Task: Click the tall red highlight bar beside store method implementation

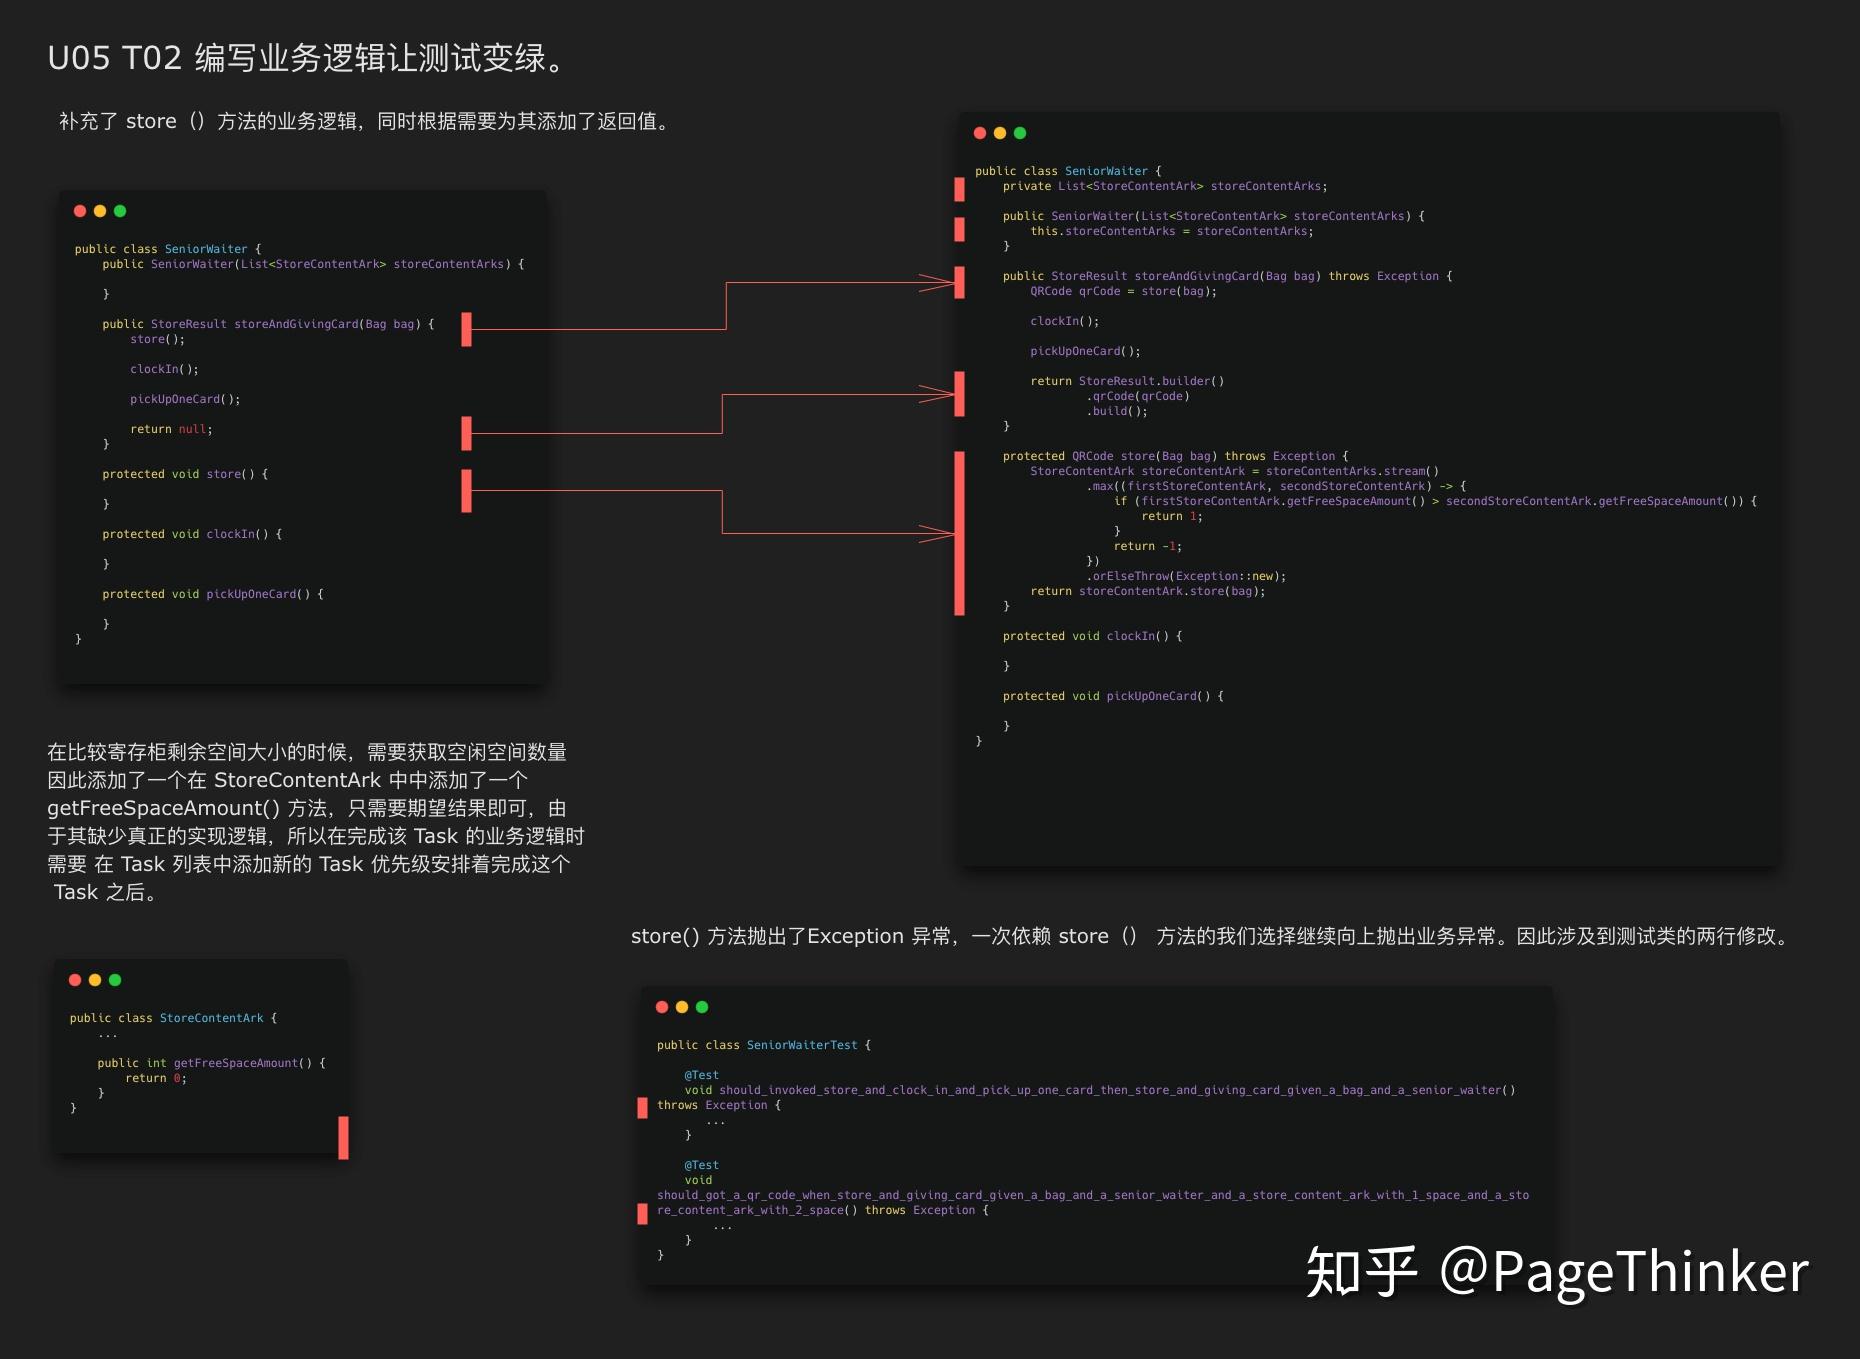Action: 958,530
